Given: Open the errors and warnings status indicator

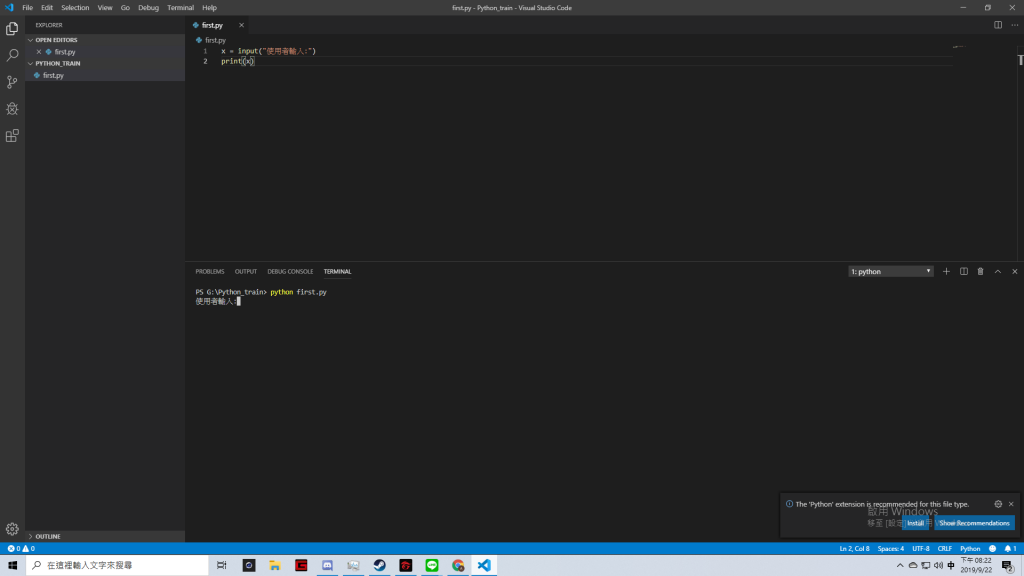Looking at the screenshot, I should pos(21,549).
